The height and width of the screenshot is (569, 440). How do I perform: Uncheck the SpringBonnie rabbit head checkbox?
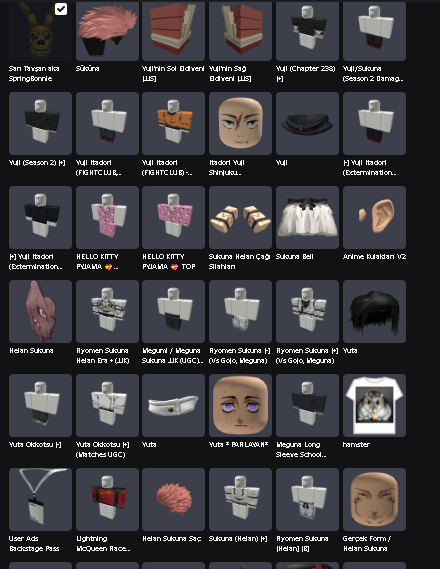[61, 9]
